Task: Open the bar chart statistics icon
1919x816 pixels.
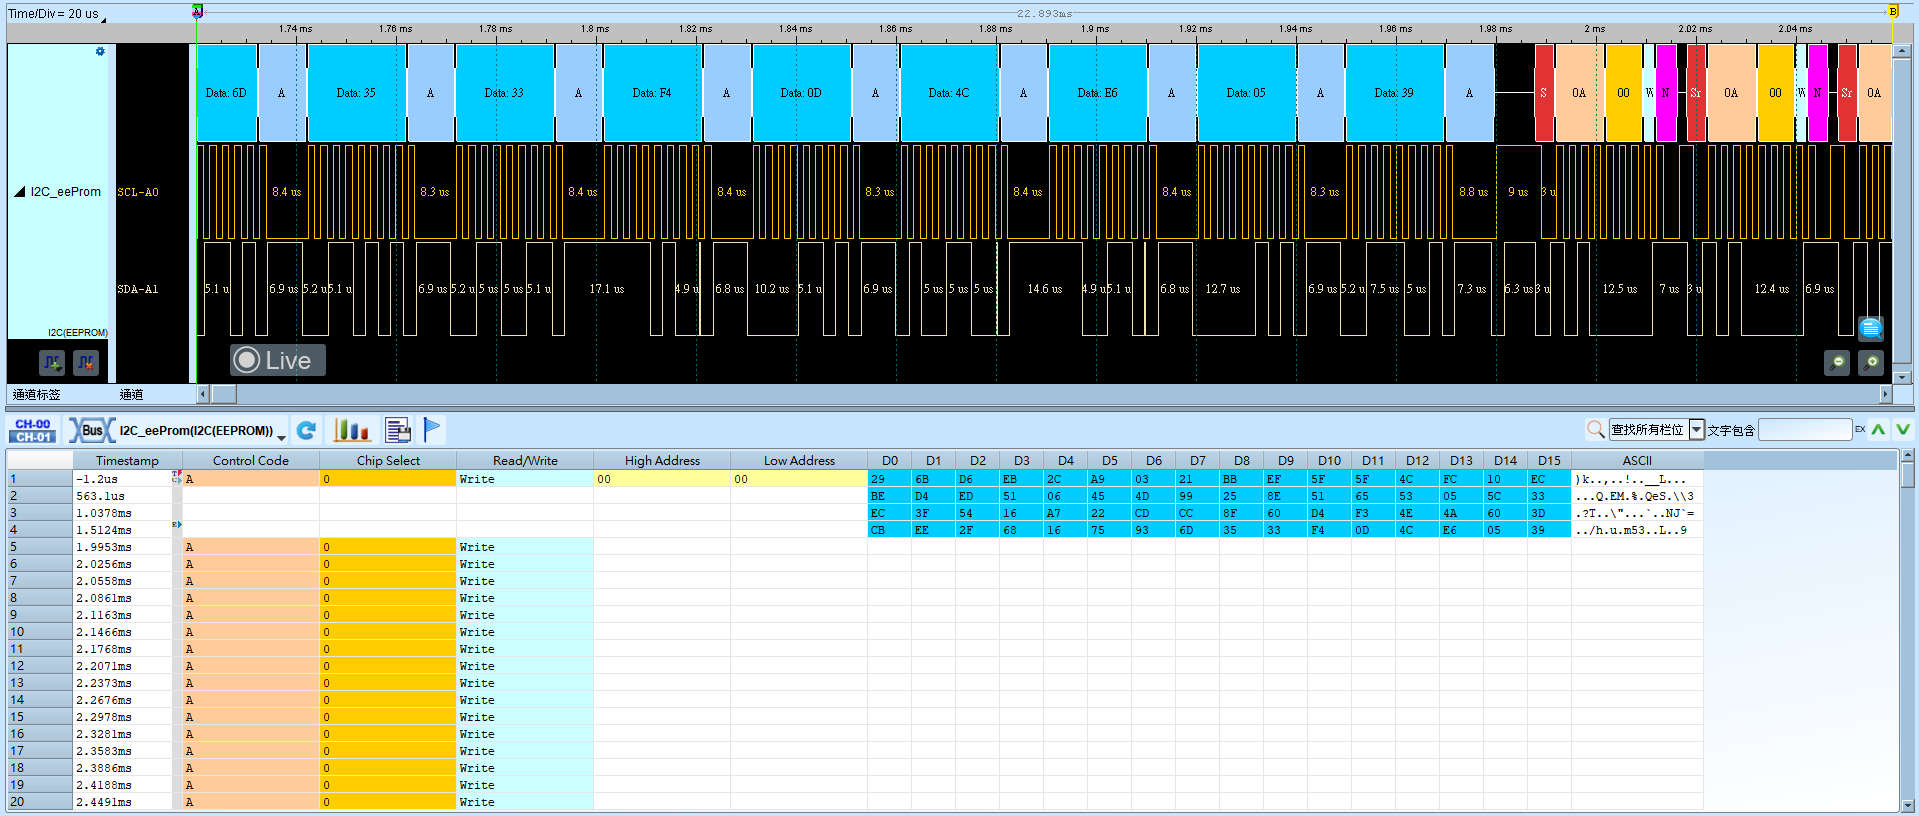Action: (351, 430)
